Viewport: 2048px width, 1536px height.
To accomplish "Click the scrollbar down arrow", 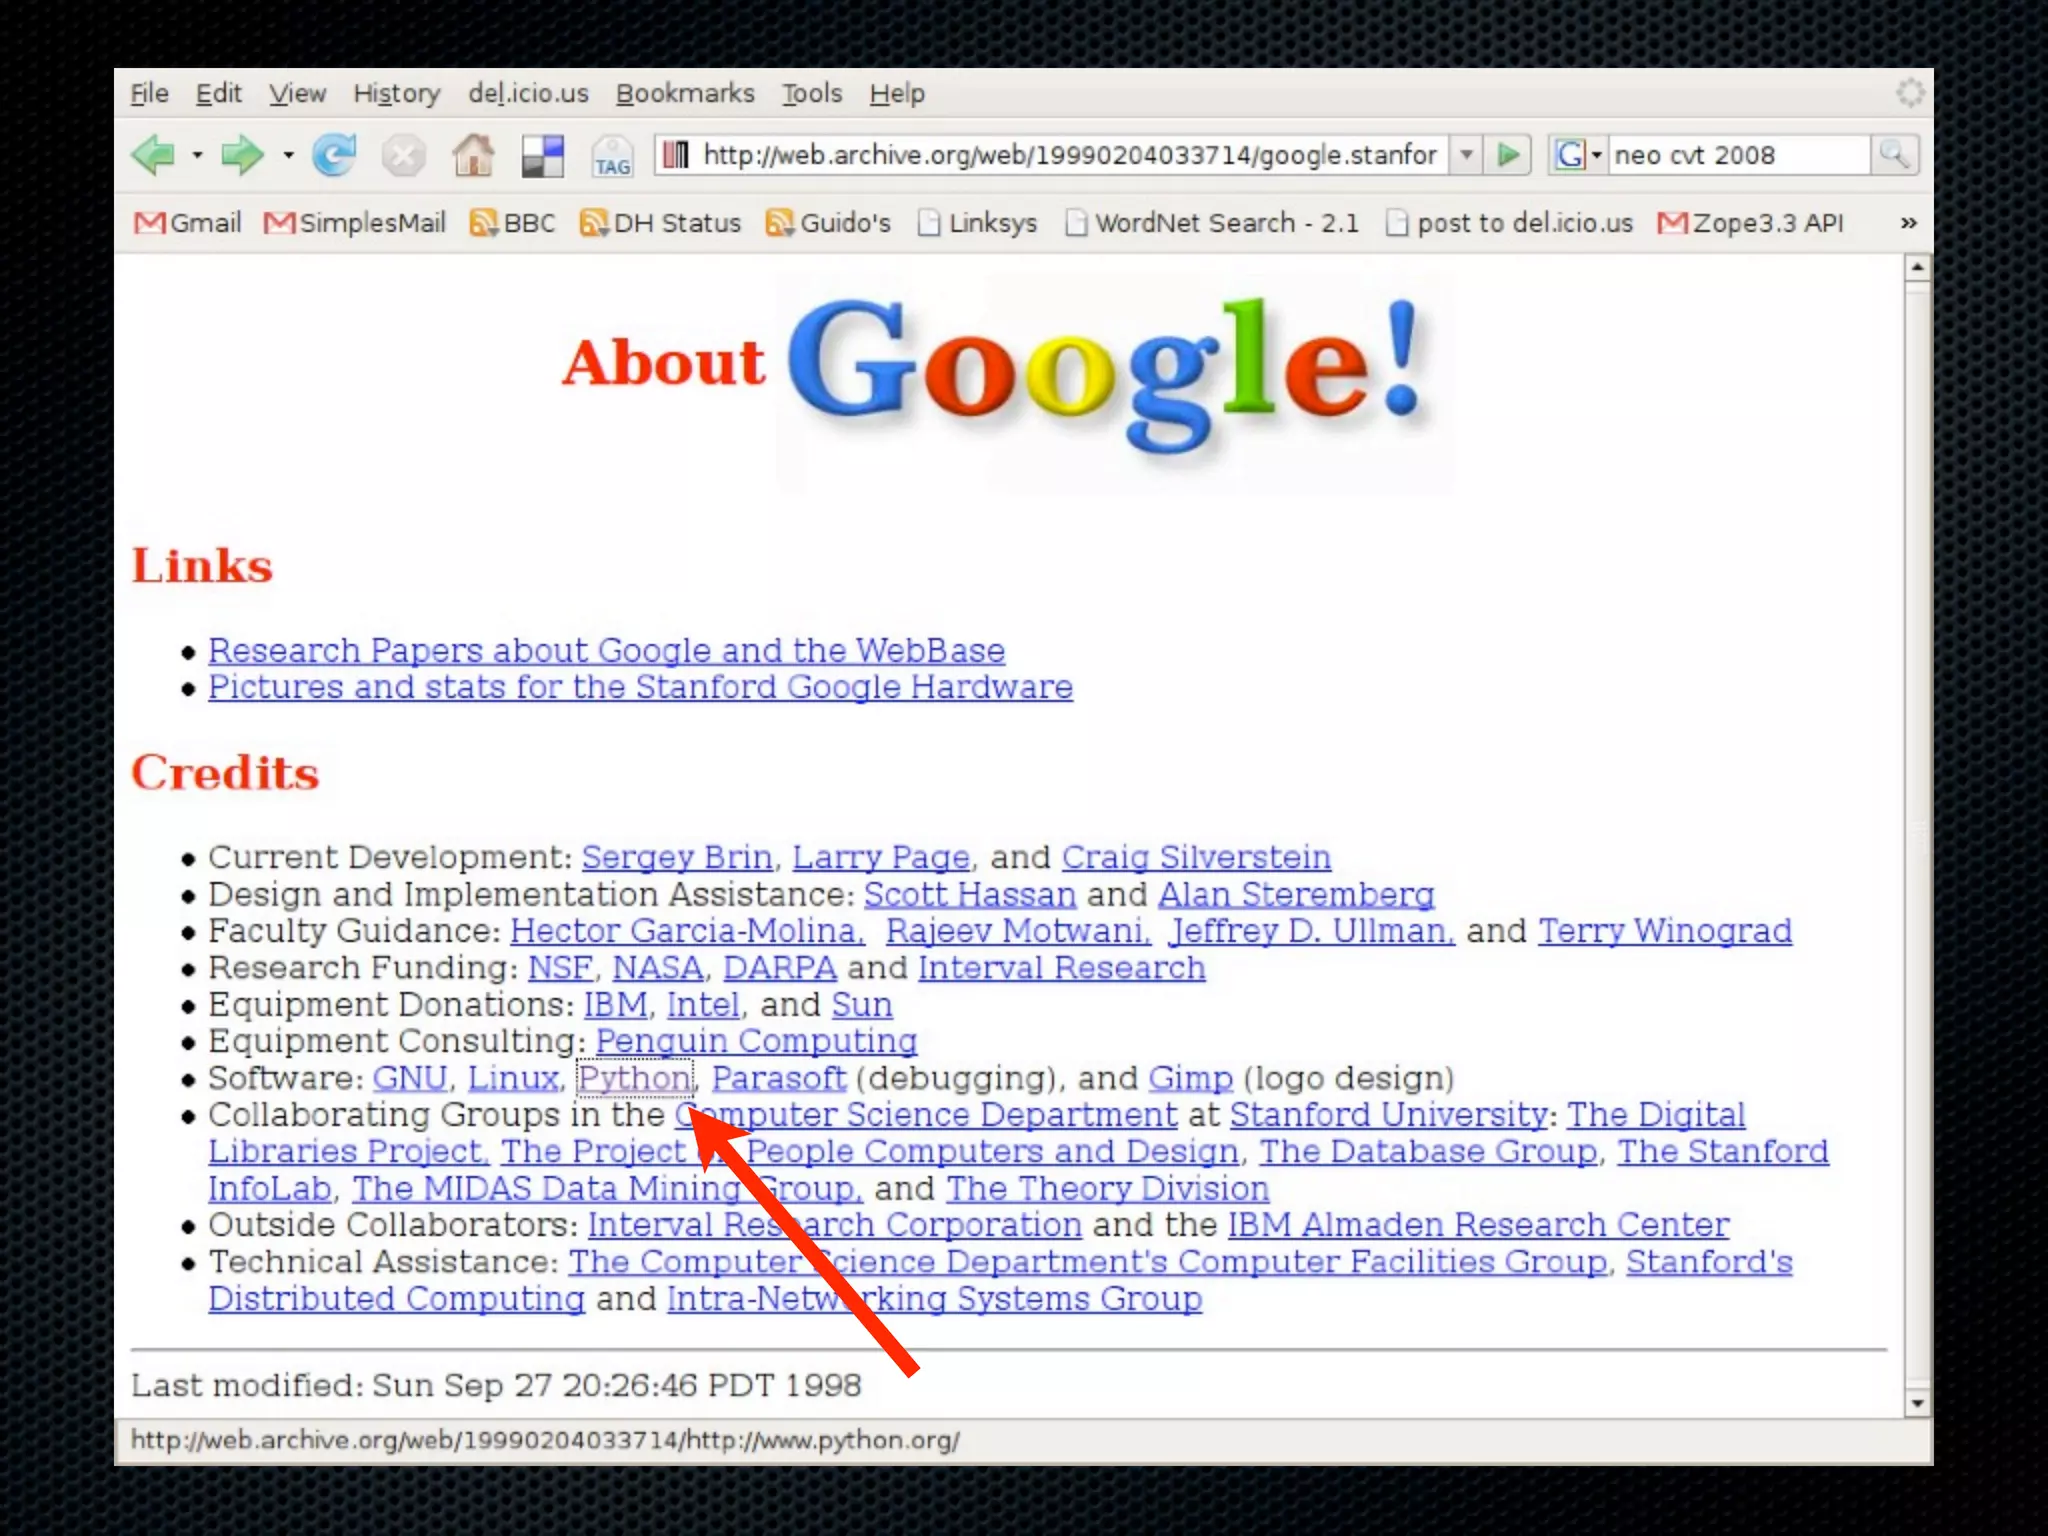I will [x=1916, y=1403].
